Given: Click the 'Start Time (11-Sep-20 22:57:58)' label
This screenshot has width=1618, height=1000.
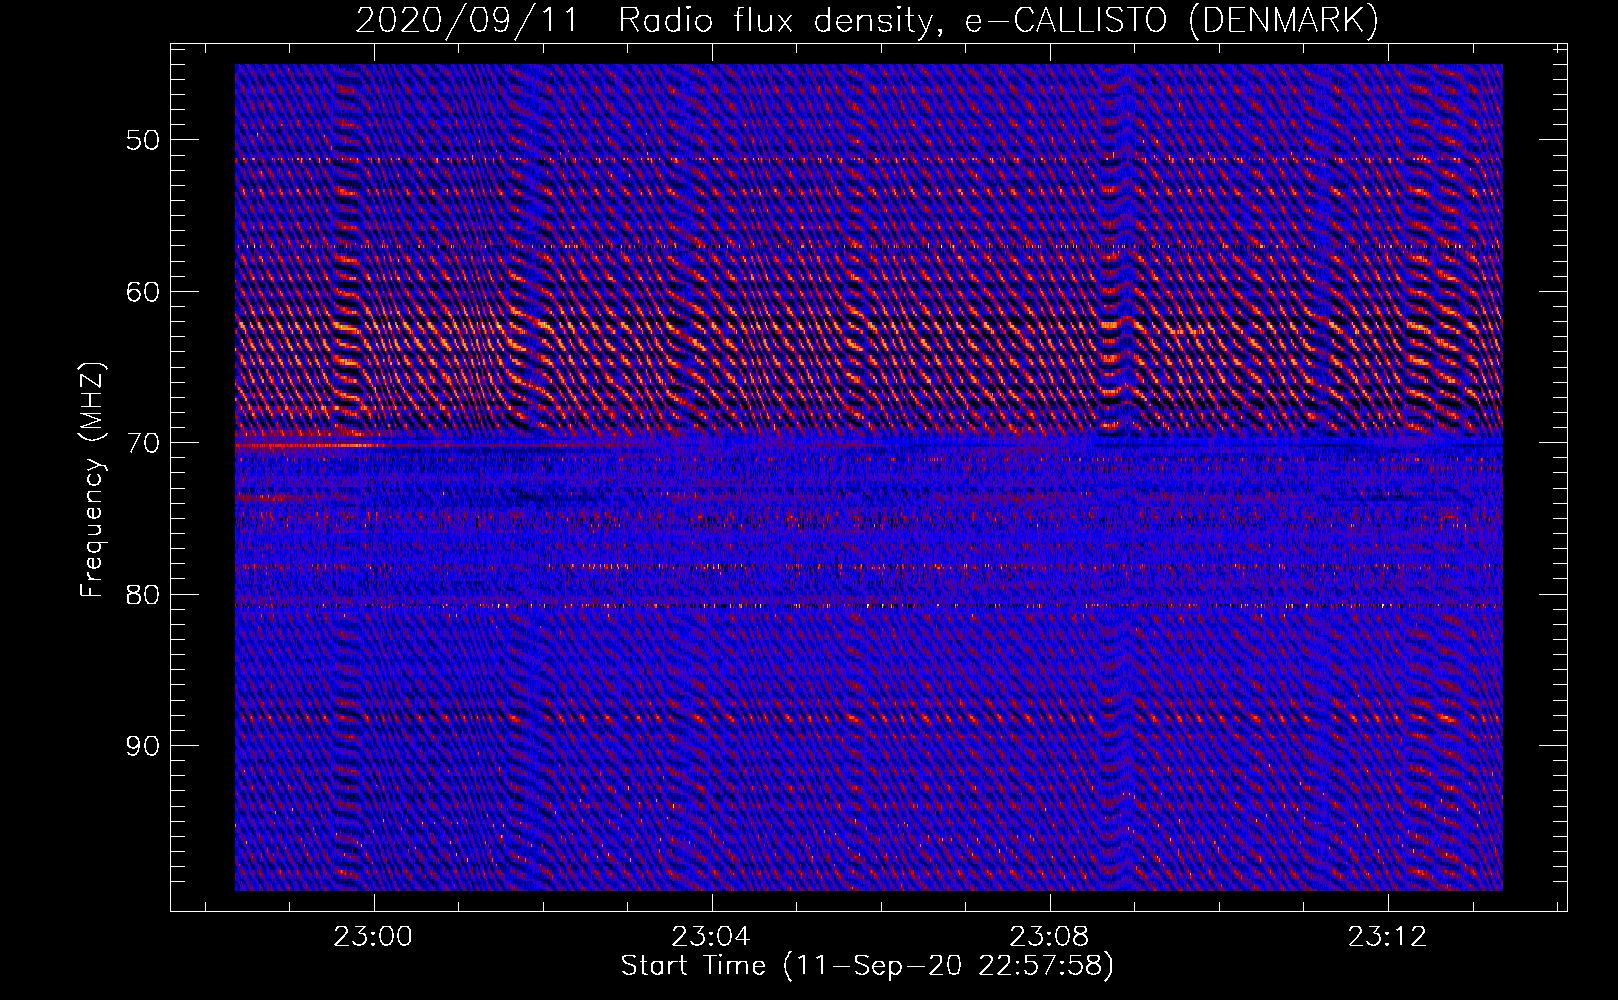Looking at the screenshot, I should click(867, 966).
